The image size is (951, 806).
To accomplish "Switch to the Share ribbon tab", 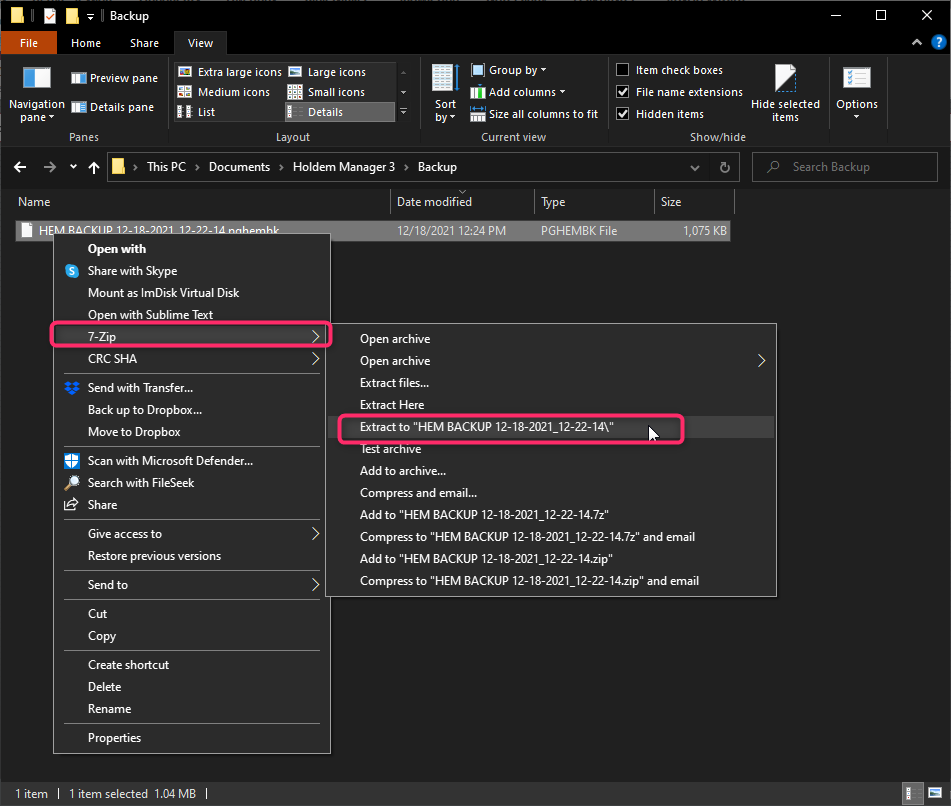I will click(x=144, y=43).
